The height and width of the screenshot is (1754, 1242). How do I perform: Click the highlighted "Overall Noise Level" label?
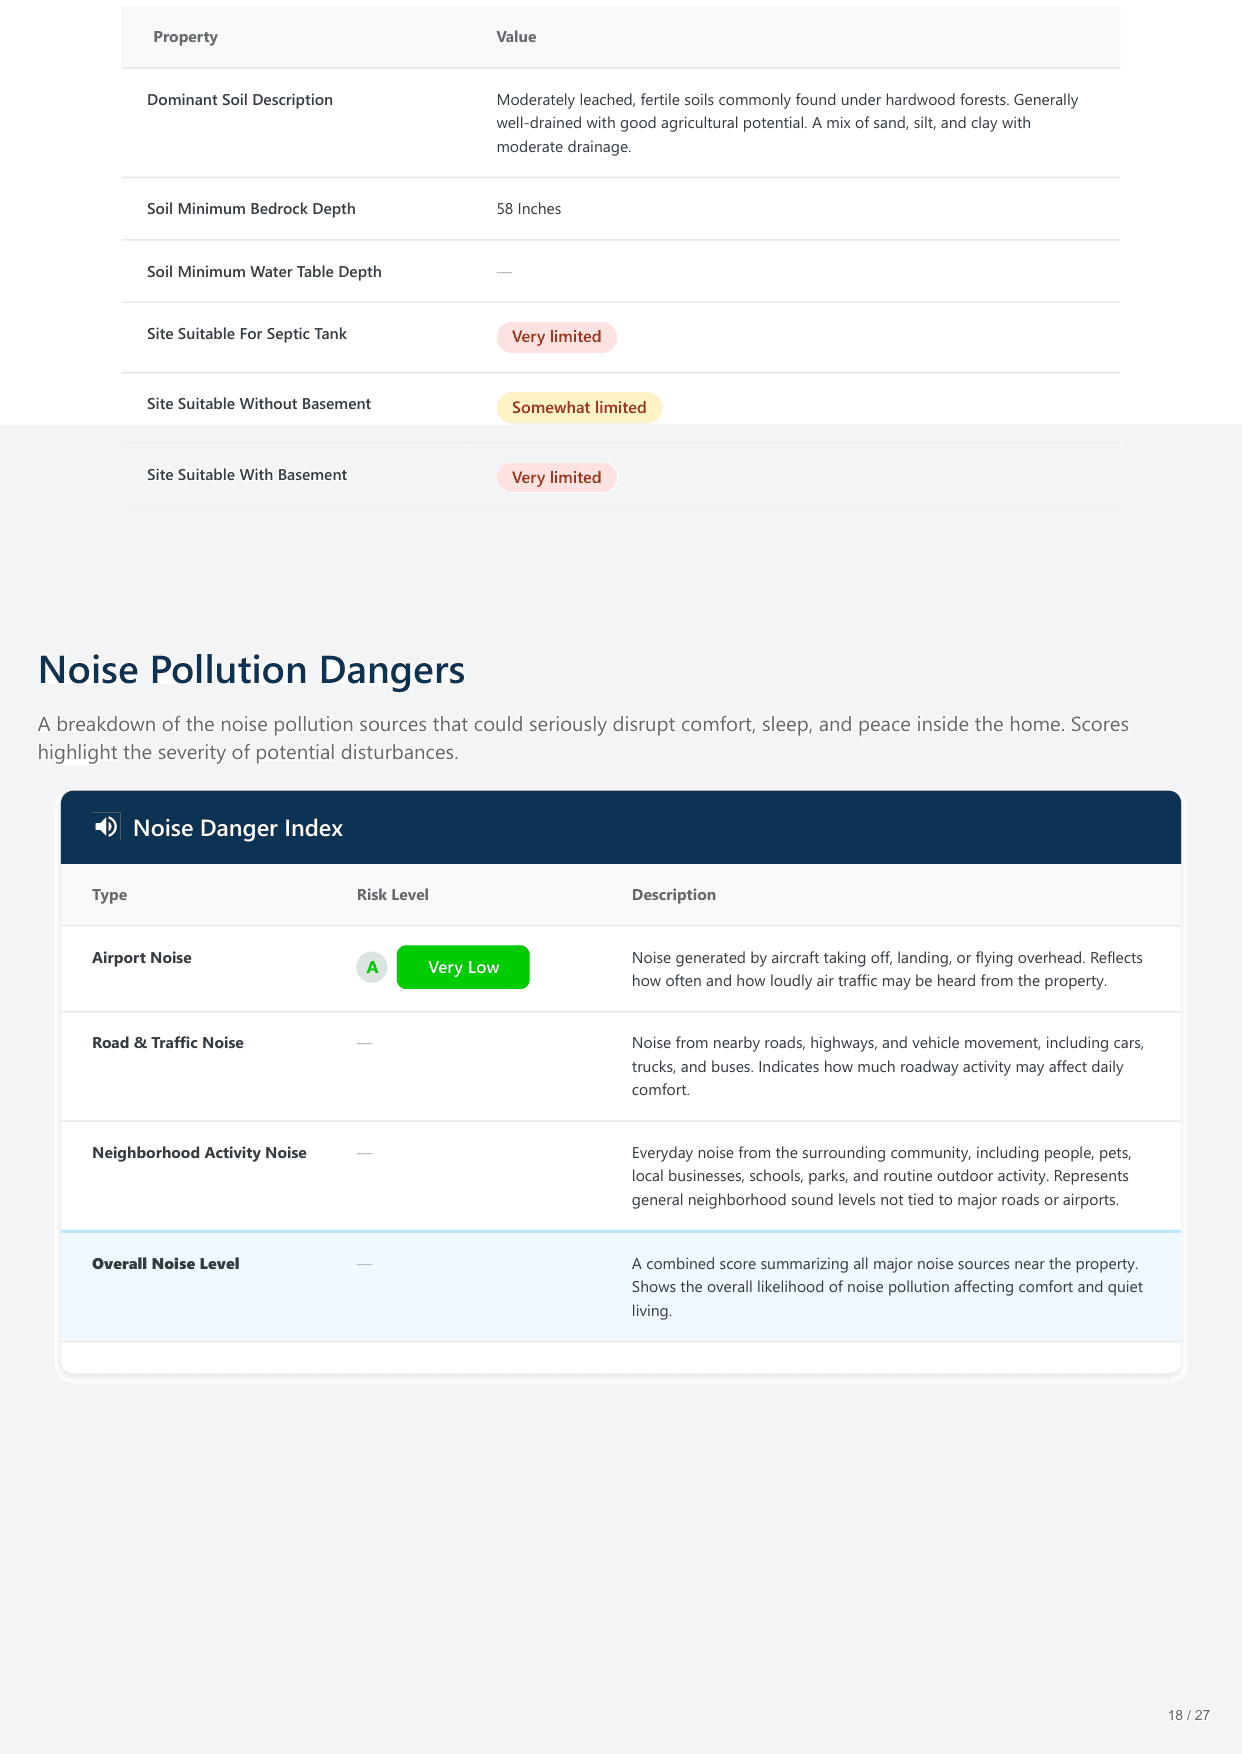[166, 1264]
